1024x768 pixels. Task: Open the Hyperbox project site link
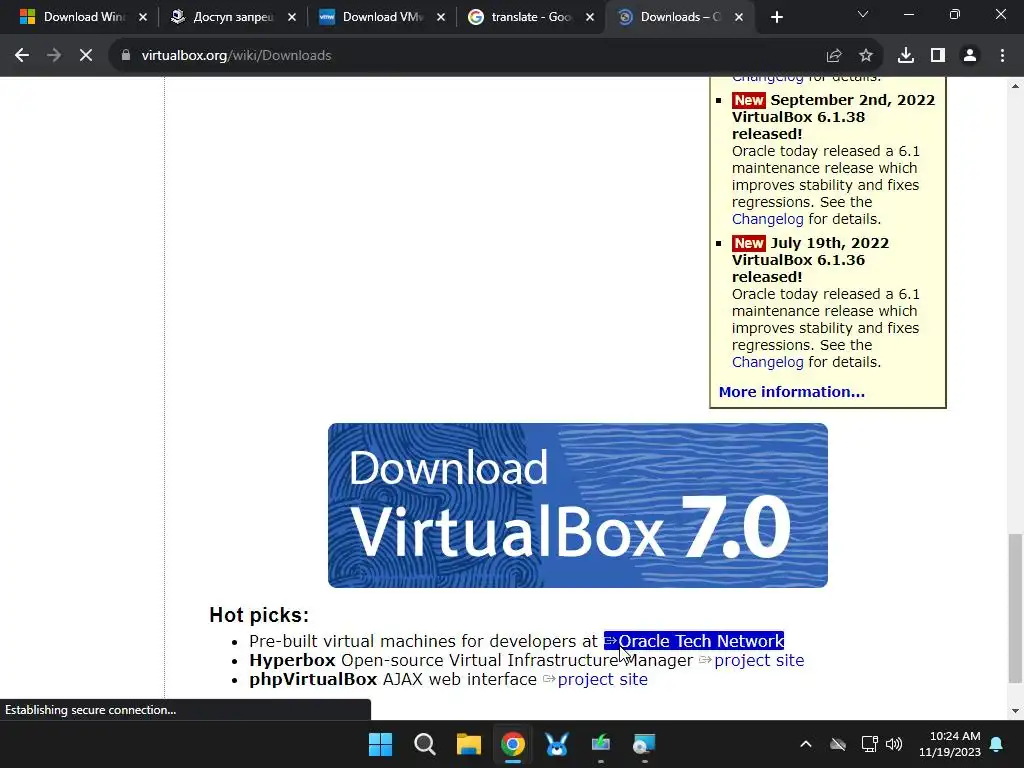point(759,660)
